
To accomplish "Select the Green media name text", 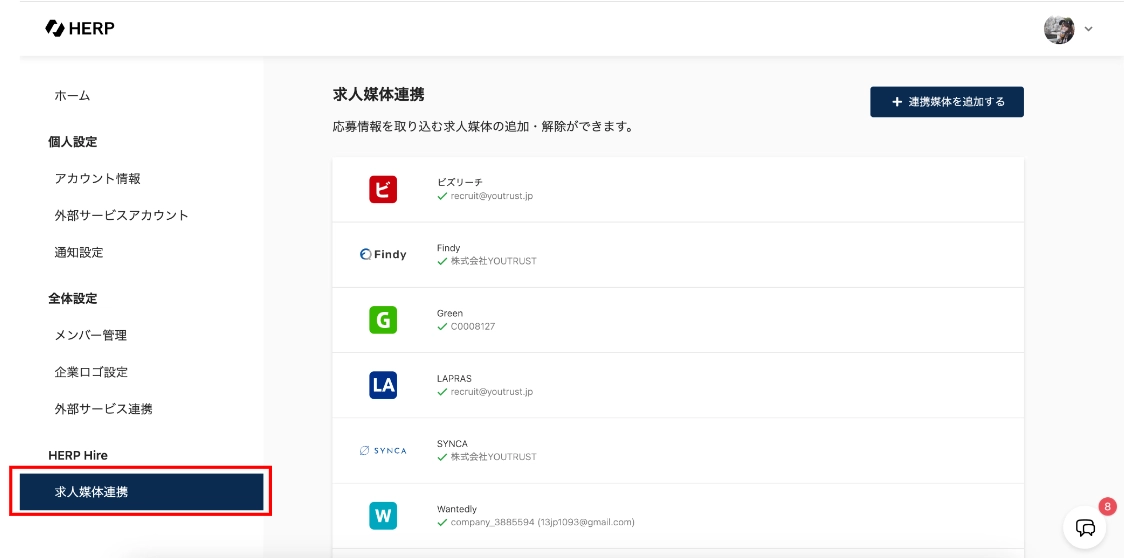I will [x=450, y=313].
